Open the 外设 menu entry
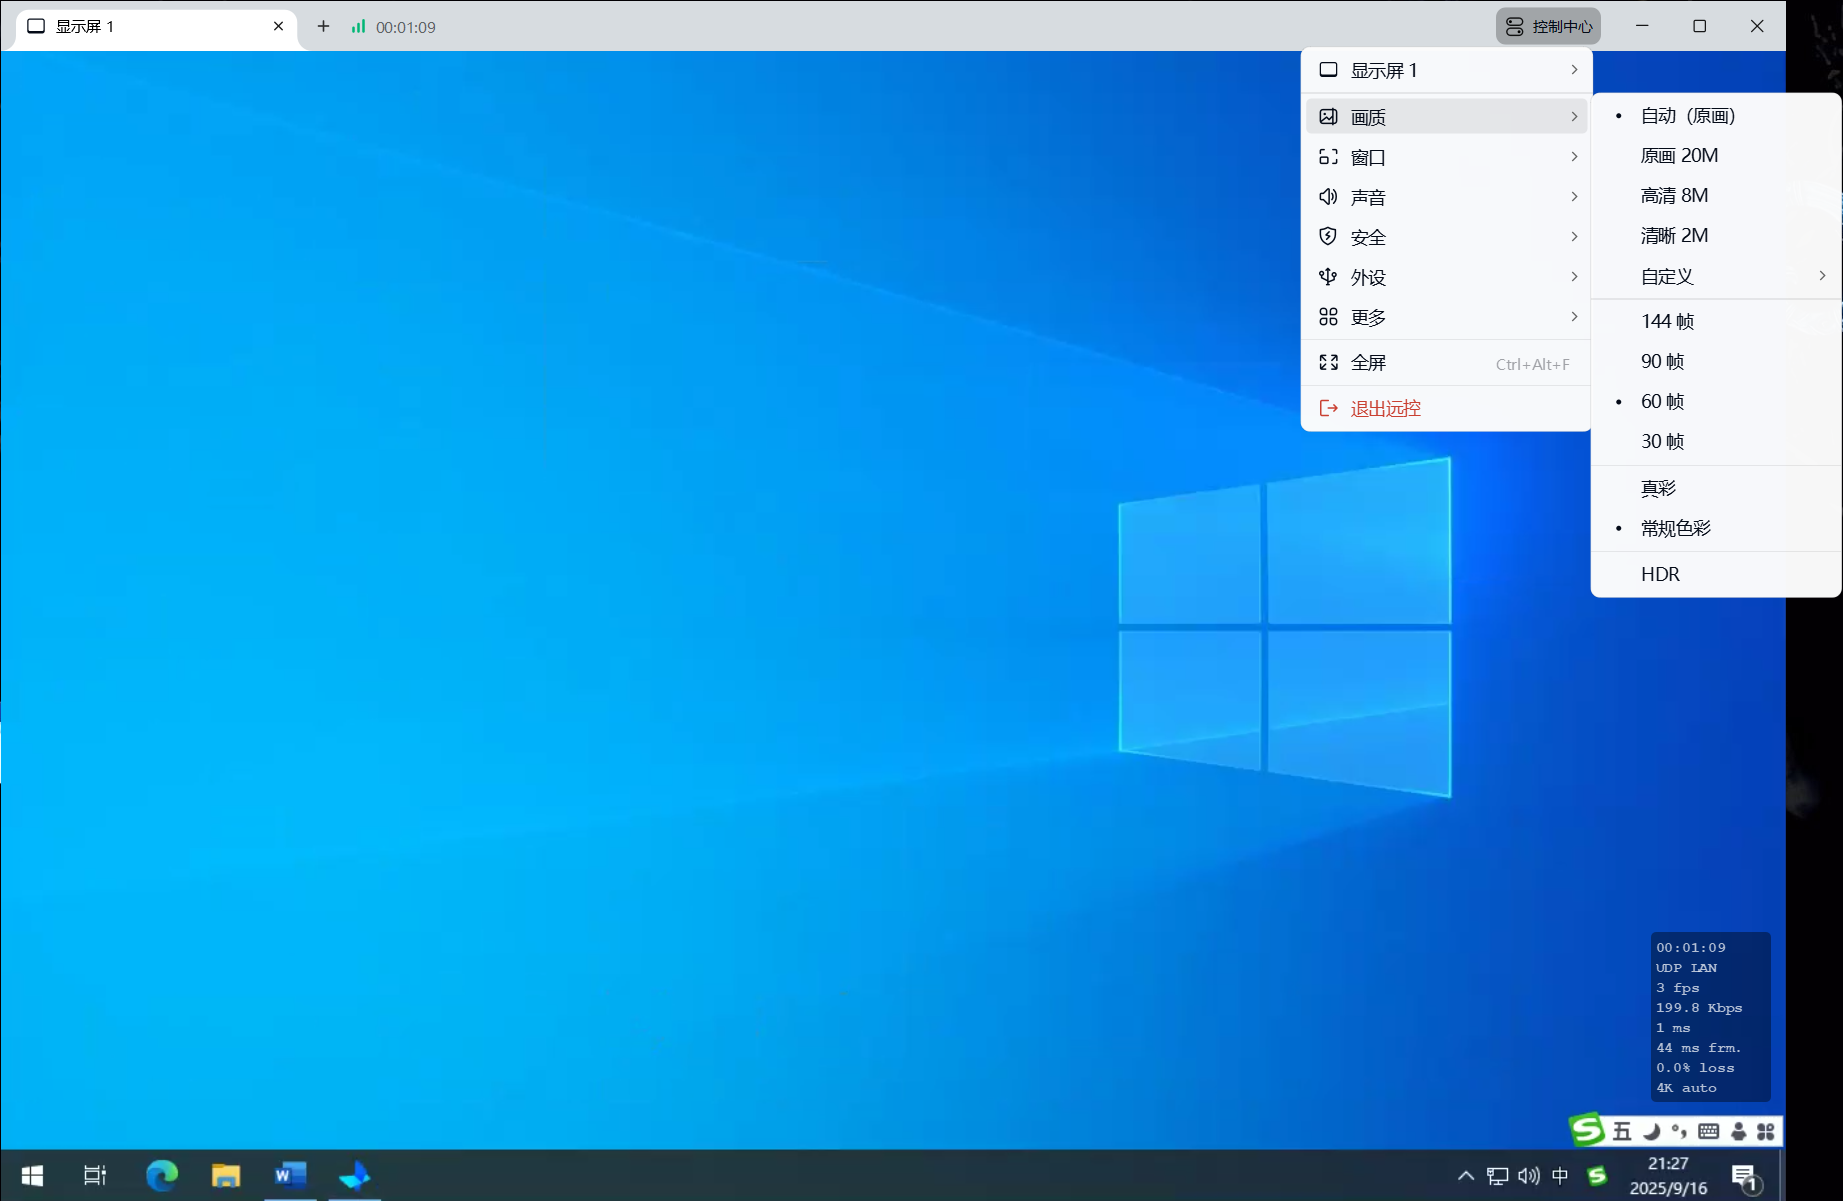 click(x=1446, y=277)
